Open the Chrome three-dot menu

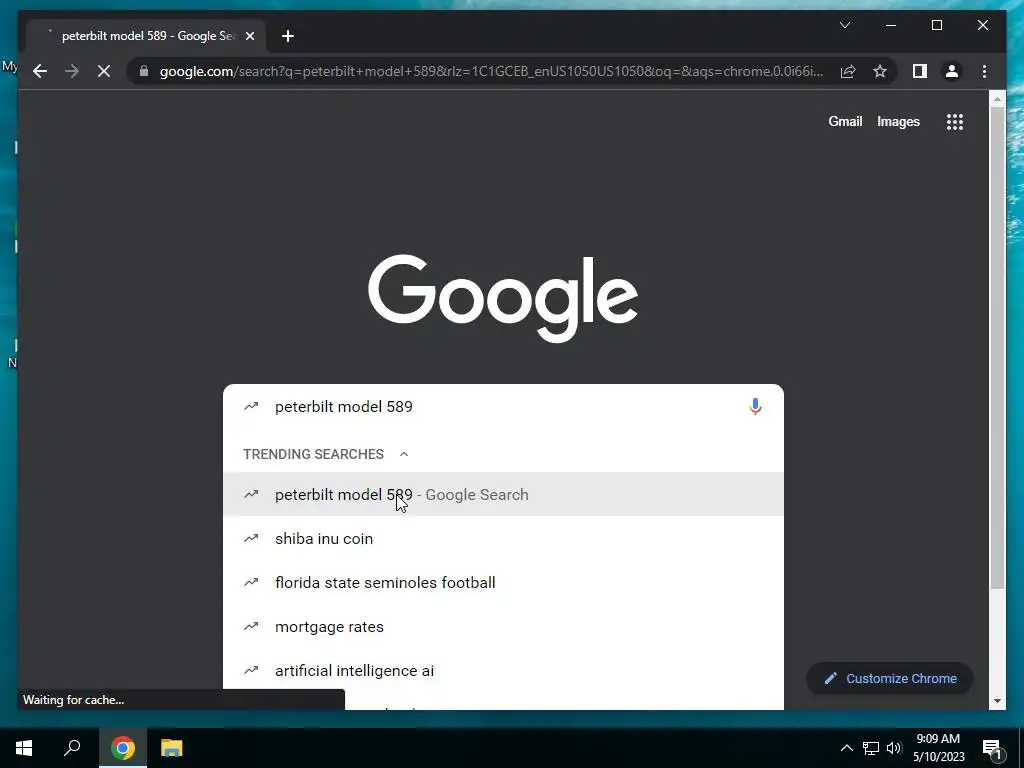point(984,71)
